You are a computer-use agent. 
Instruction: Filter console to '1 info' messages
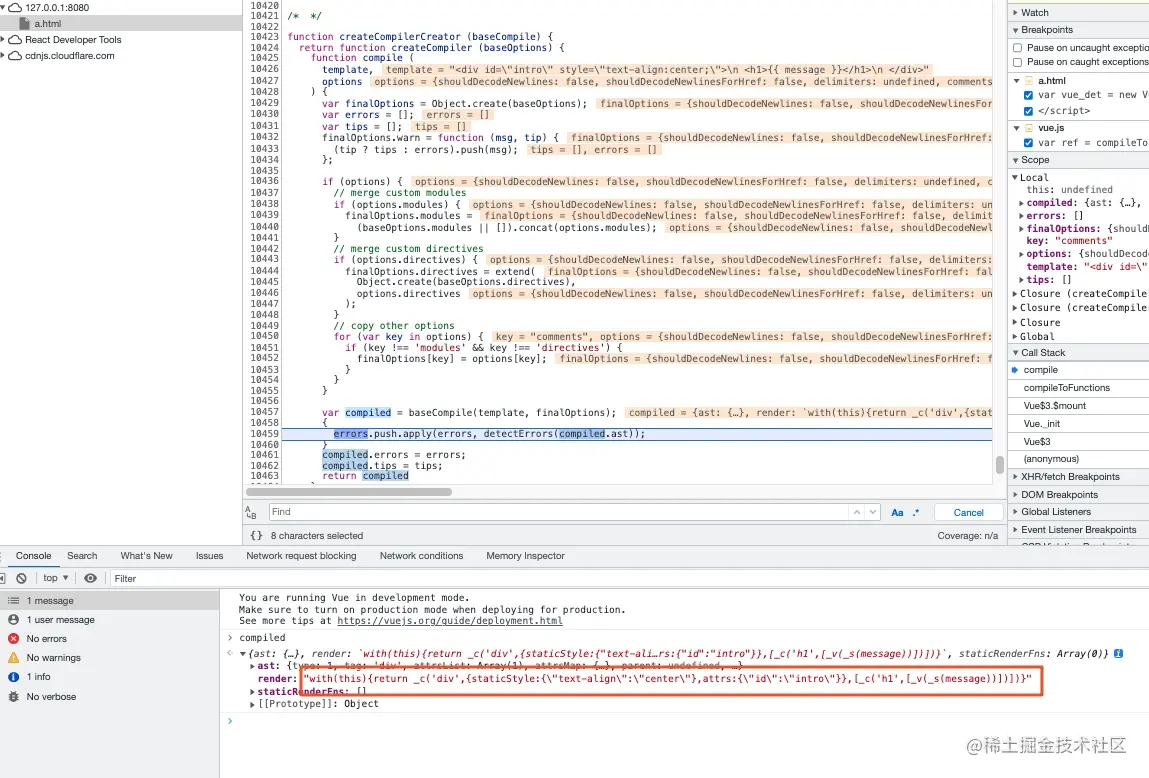pyautogui.click(x=110, y=677)
